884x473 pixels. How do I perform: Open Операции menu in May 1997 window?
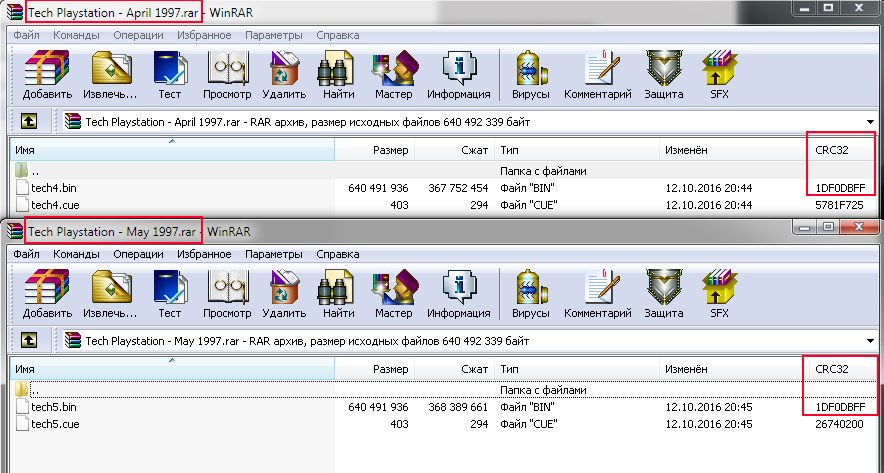[x=138, y=254]
